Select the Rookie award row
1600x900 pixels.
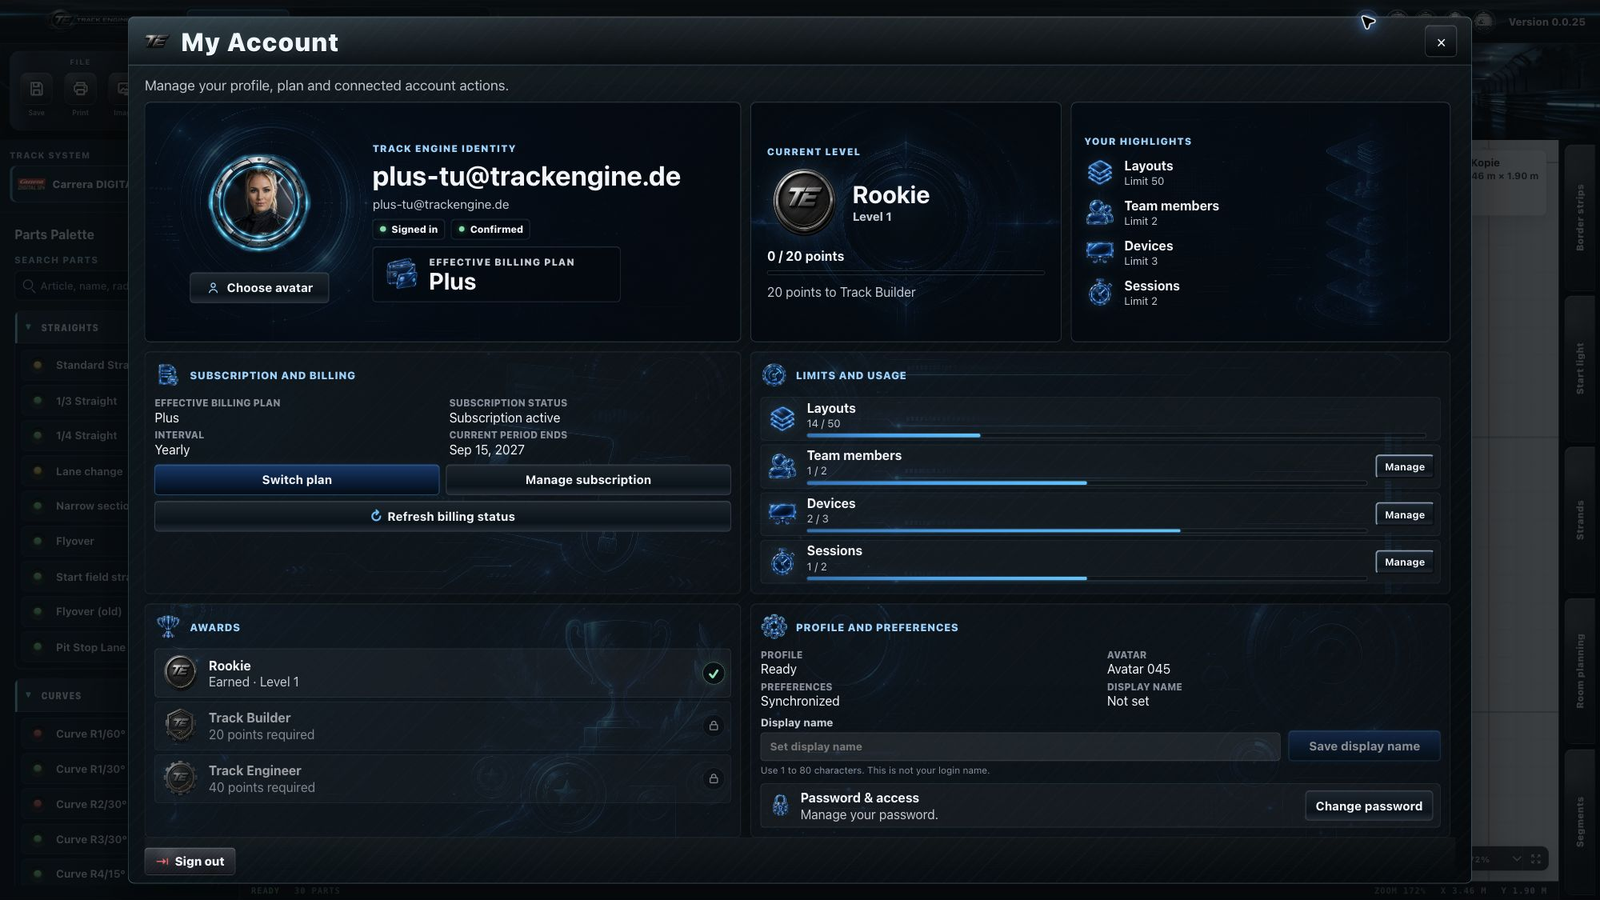point(442,673)
